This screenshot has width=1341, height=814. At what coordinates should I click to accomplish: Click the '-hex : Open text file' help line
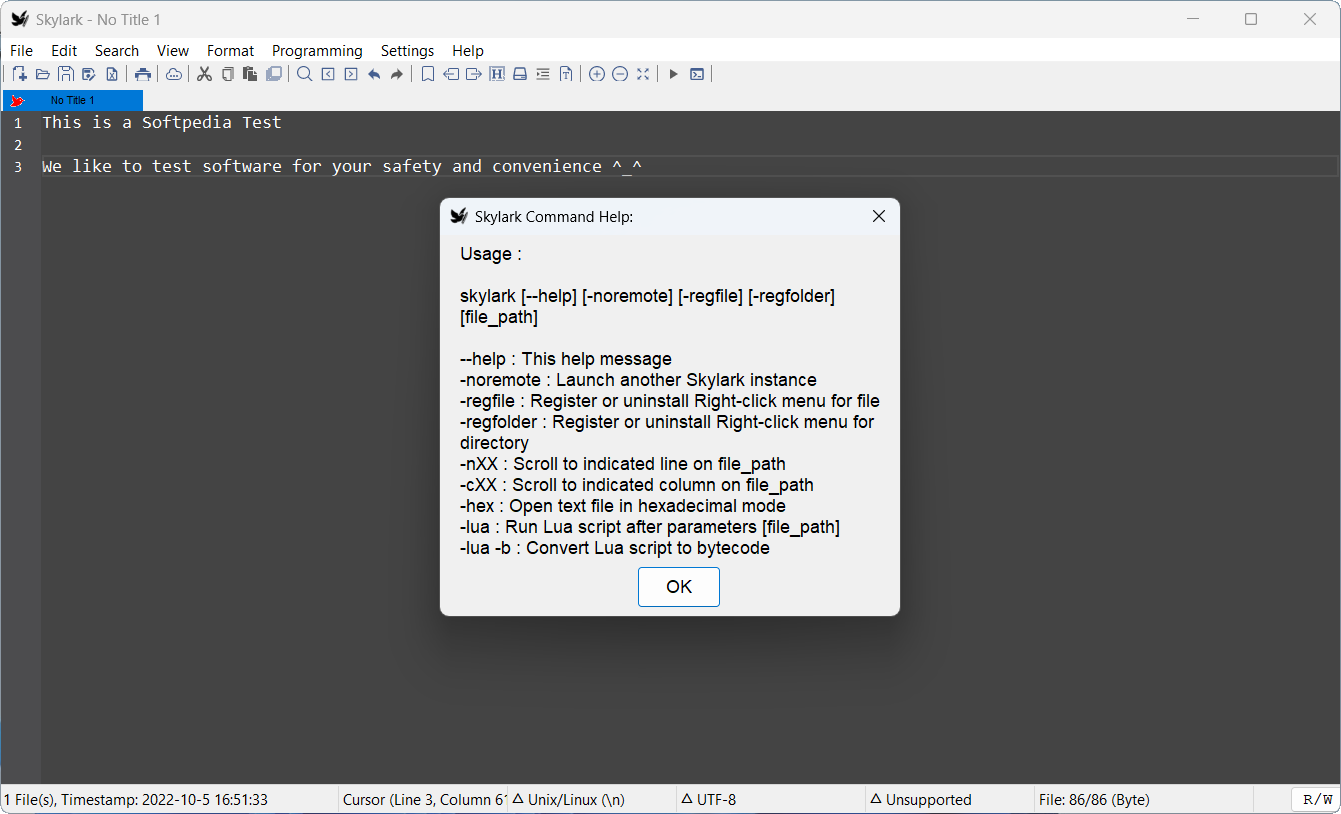(623, 506)
